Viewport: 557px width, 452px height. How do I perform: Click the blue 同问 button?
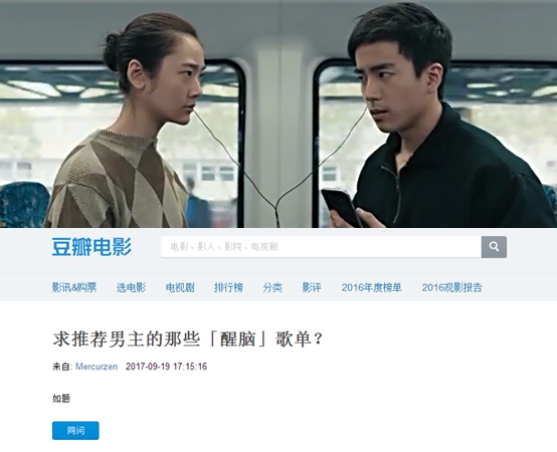pos(76,430)
